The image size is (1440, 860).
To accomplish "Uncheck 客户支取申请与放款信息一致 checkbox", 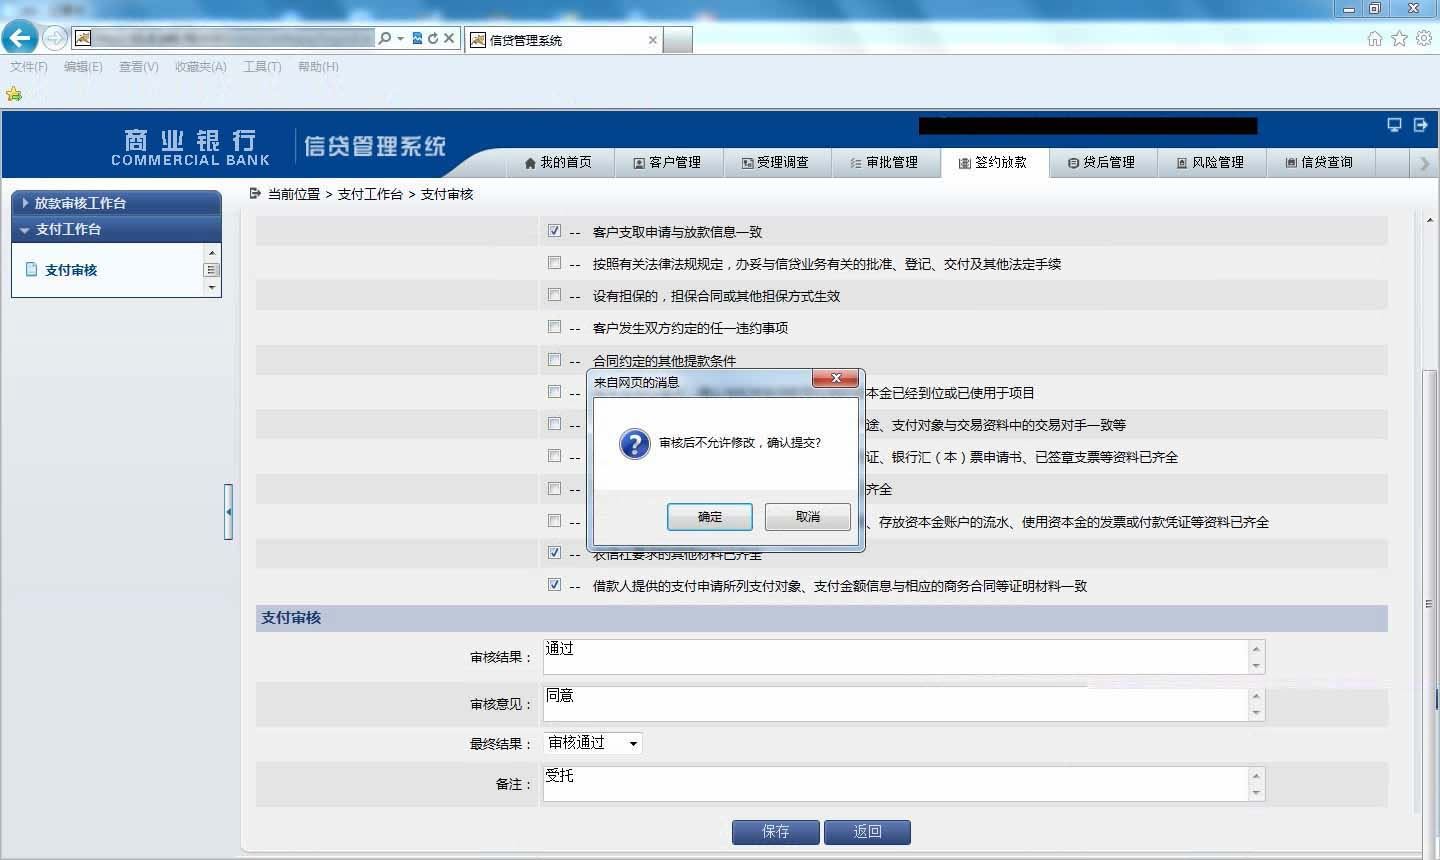I will pyautogui.click(x=554, y=231).
